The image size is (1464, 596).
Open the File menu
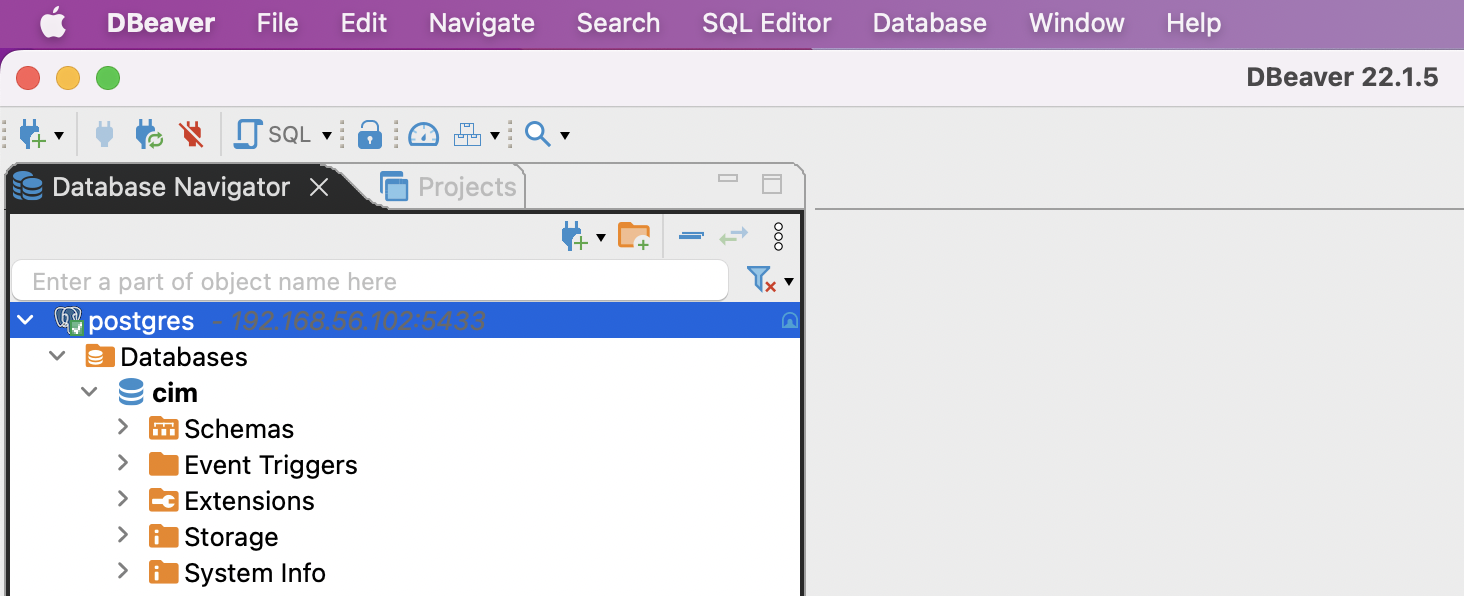click(x=277, y=23)
